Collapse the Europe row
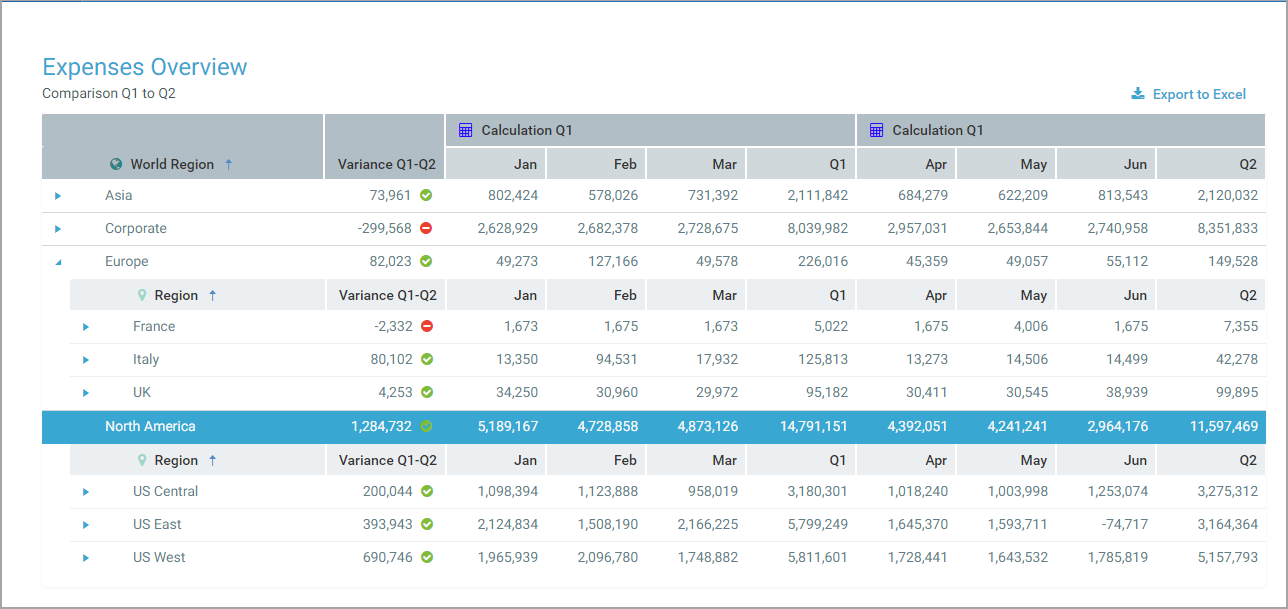The width and height of the screenshot is (1288, 609). coord(58,261)
